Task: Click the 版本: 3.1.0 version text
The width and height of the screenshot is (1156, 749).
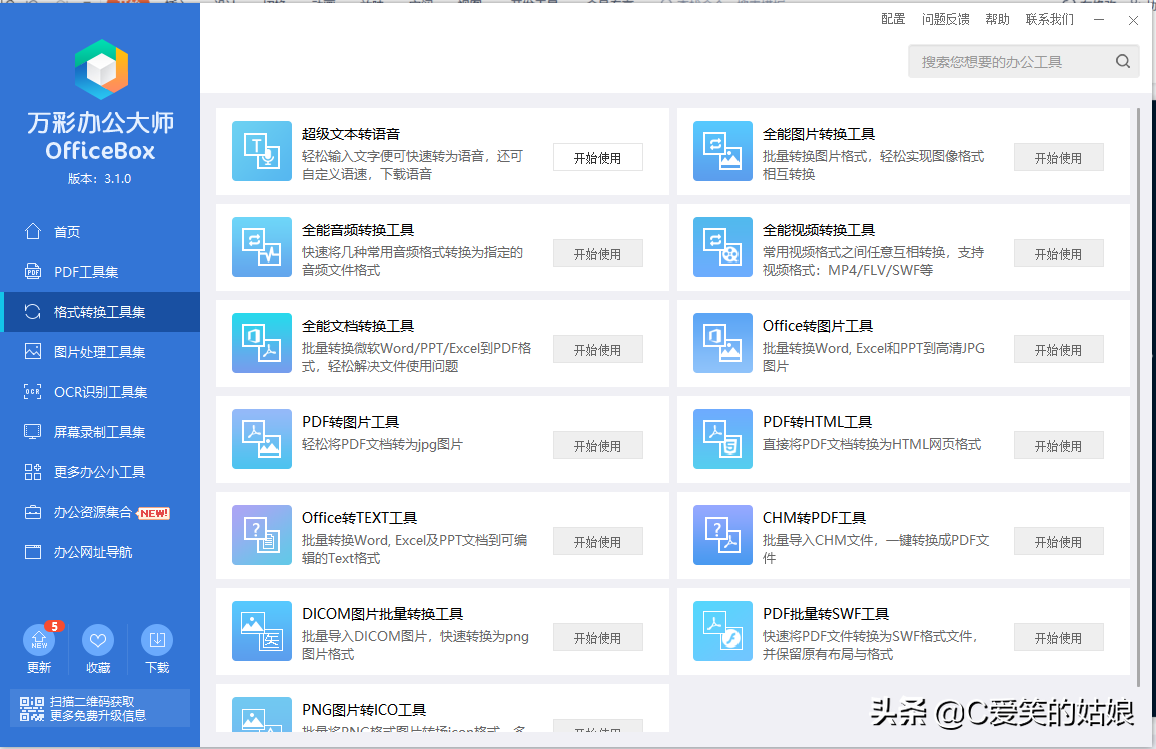Action: click(100, 178)
